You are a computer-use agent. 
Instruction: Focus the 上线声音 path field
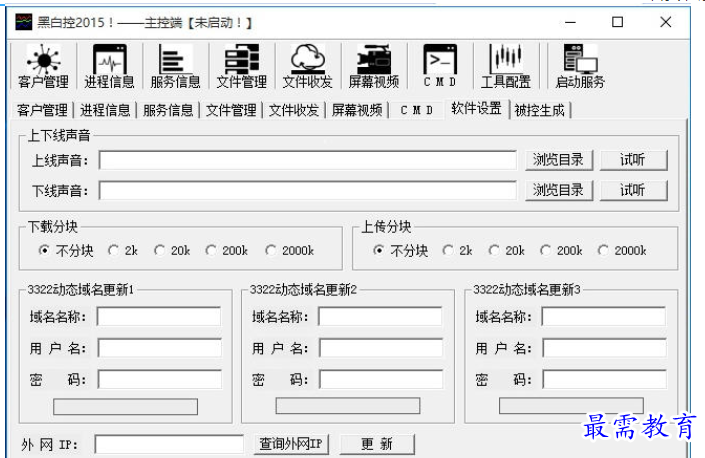point(308,160)
